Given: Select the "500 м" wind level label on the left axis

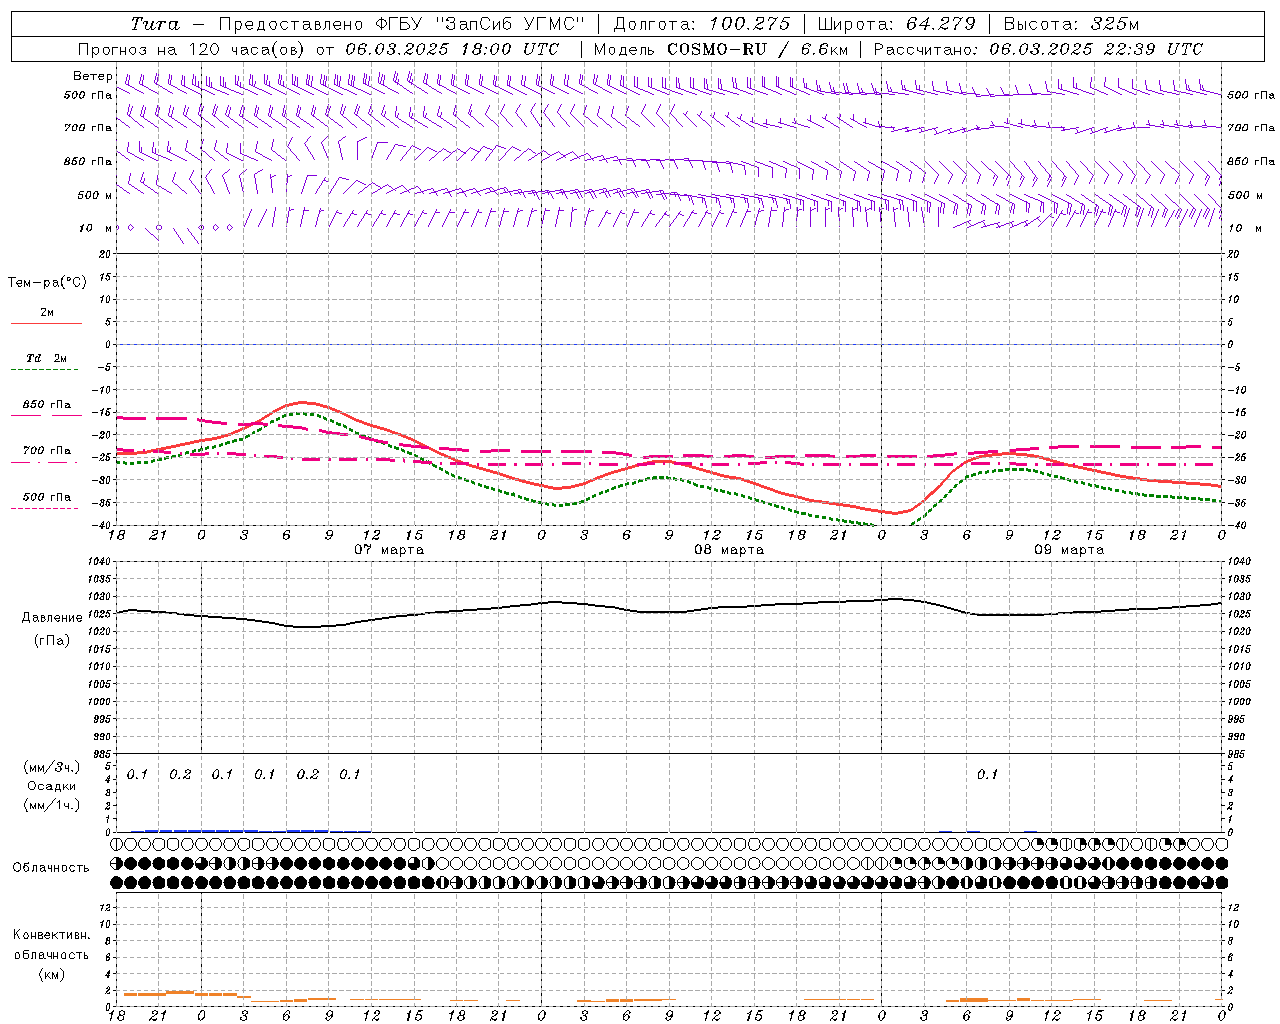Looking at the screenshot, I should point(95,195).
